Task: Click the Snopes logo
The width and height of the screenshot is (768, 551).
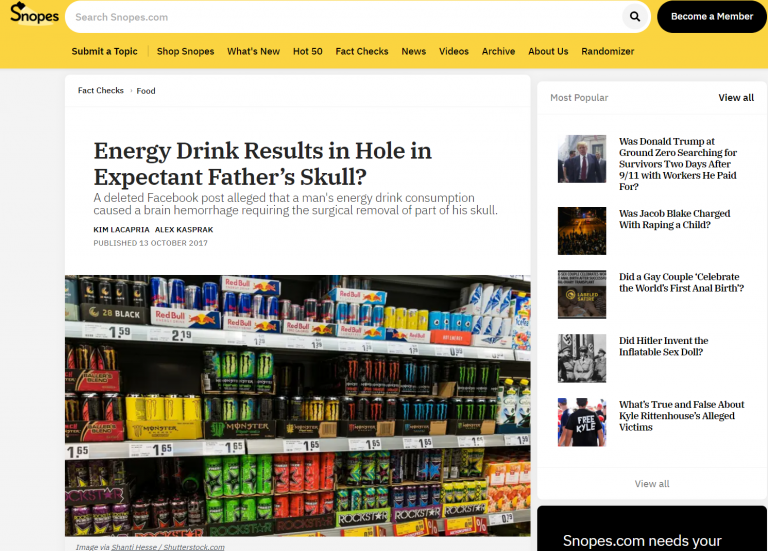Action: [x=34, y=14]
